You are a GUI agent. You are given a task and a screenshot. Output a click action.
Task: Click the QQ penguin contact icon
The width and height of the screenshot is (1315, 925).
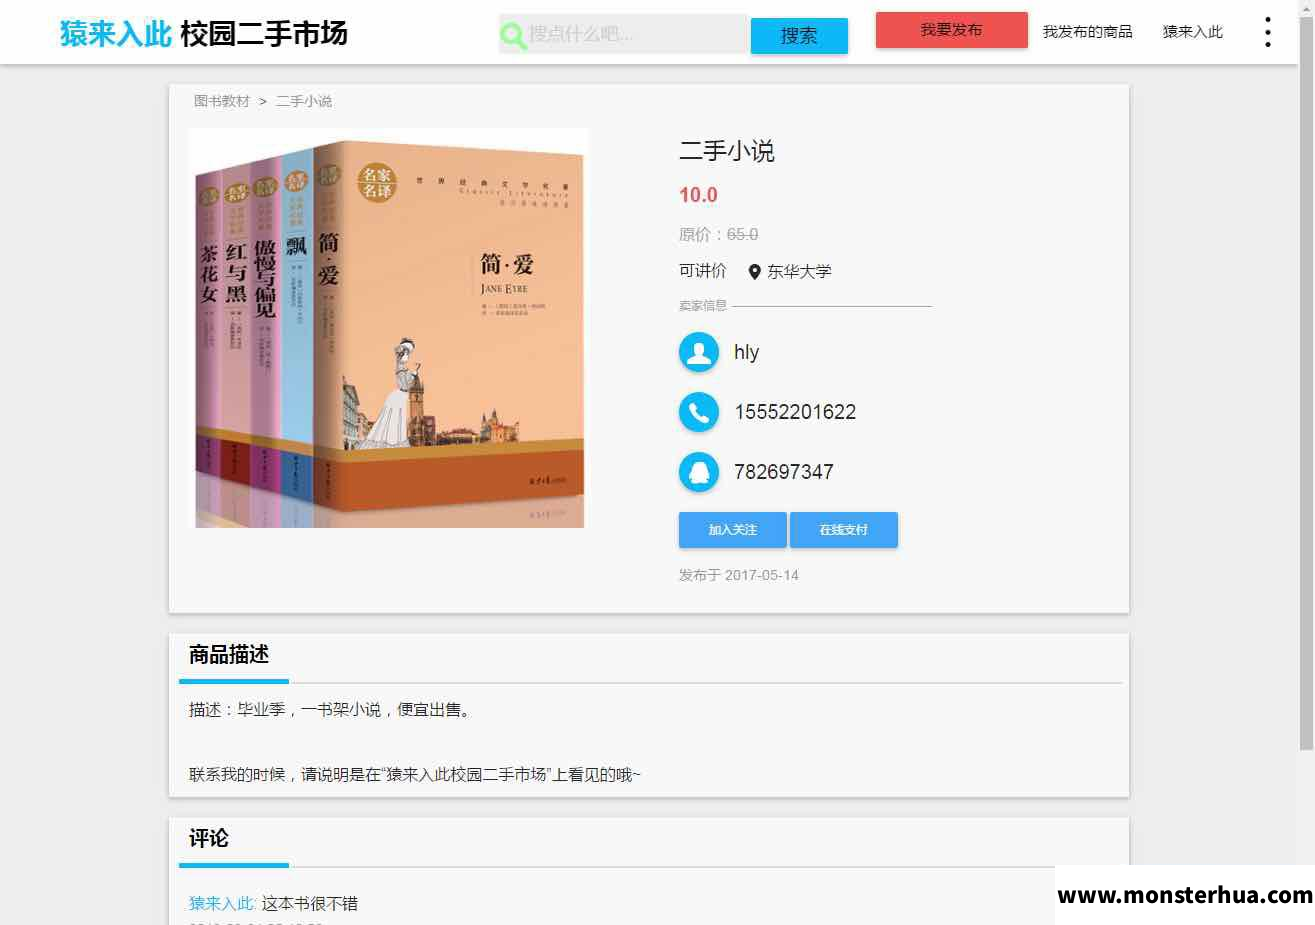699,472
